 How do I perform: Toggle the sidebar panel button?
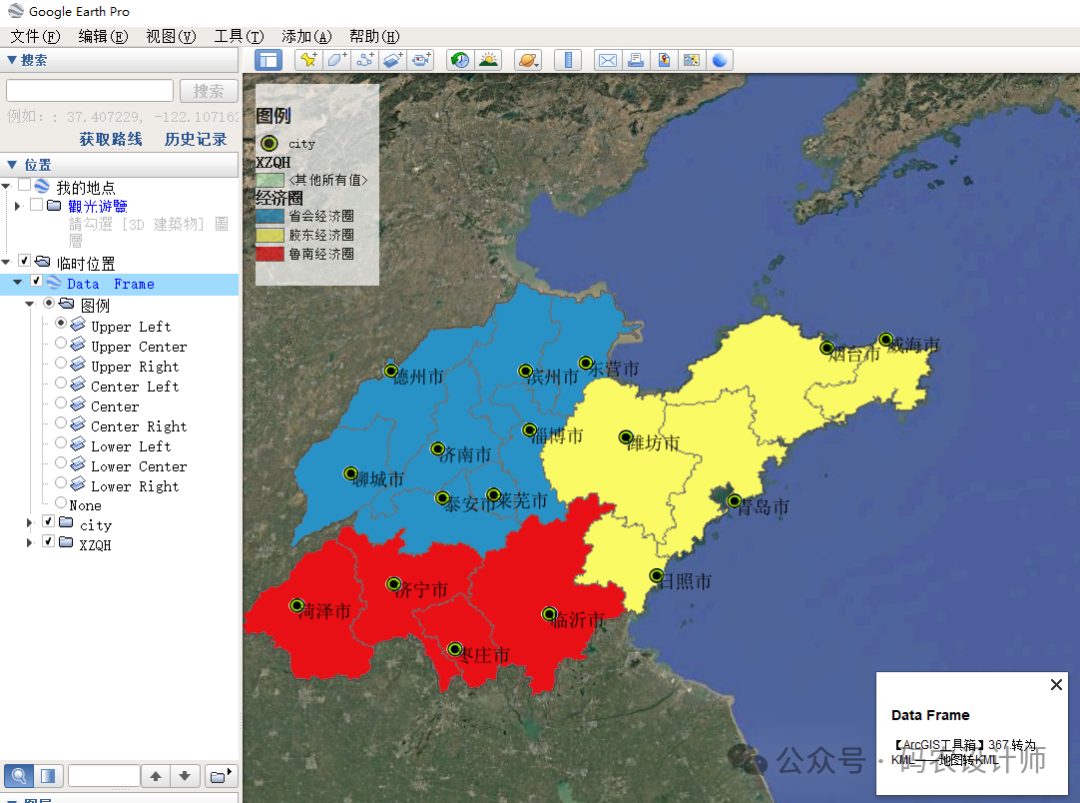268,60
